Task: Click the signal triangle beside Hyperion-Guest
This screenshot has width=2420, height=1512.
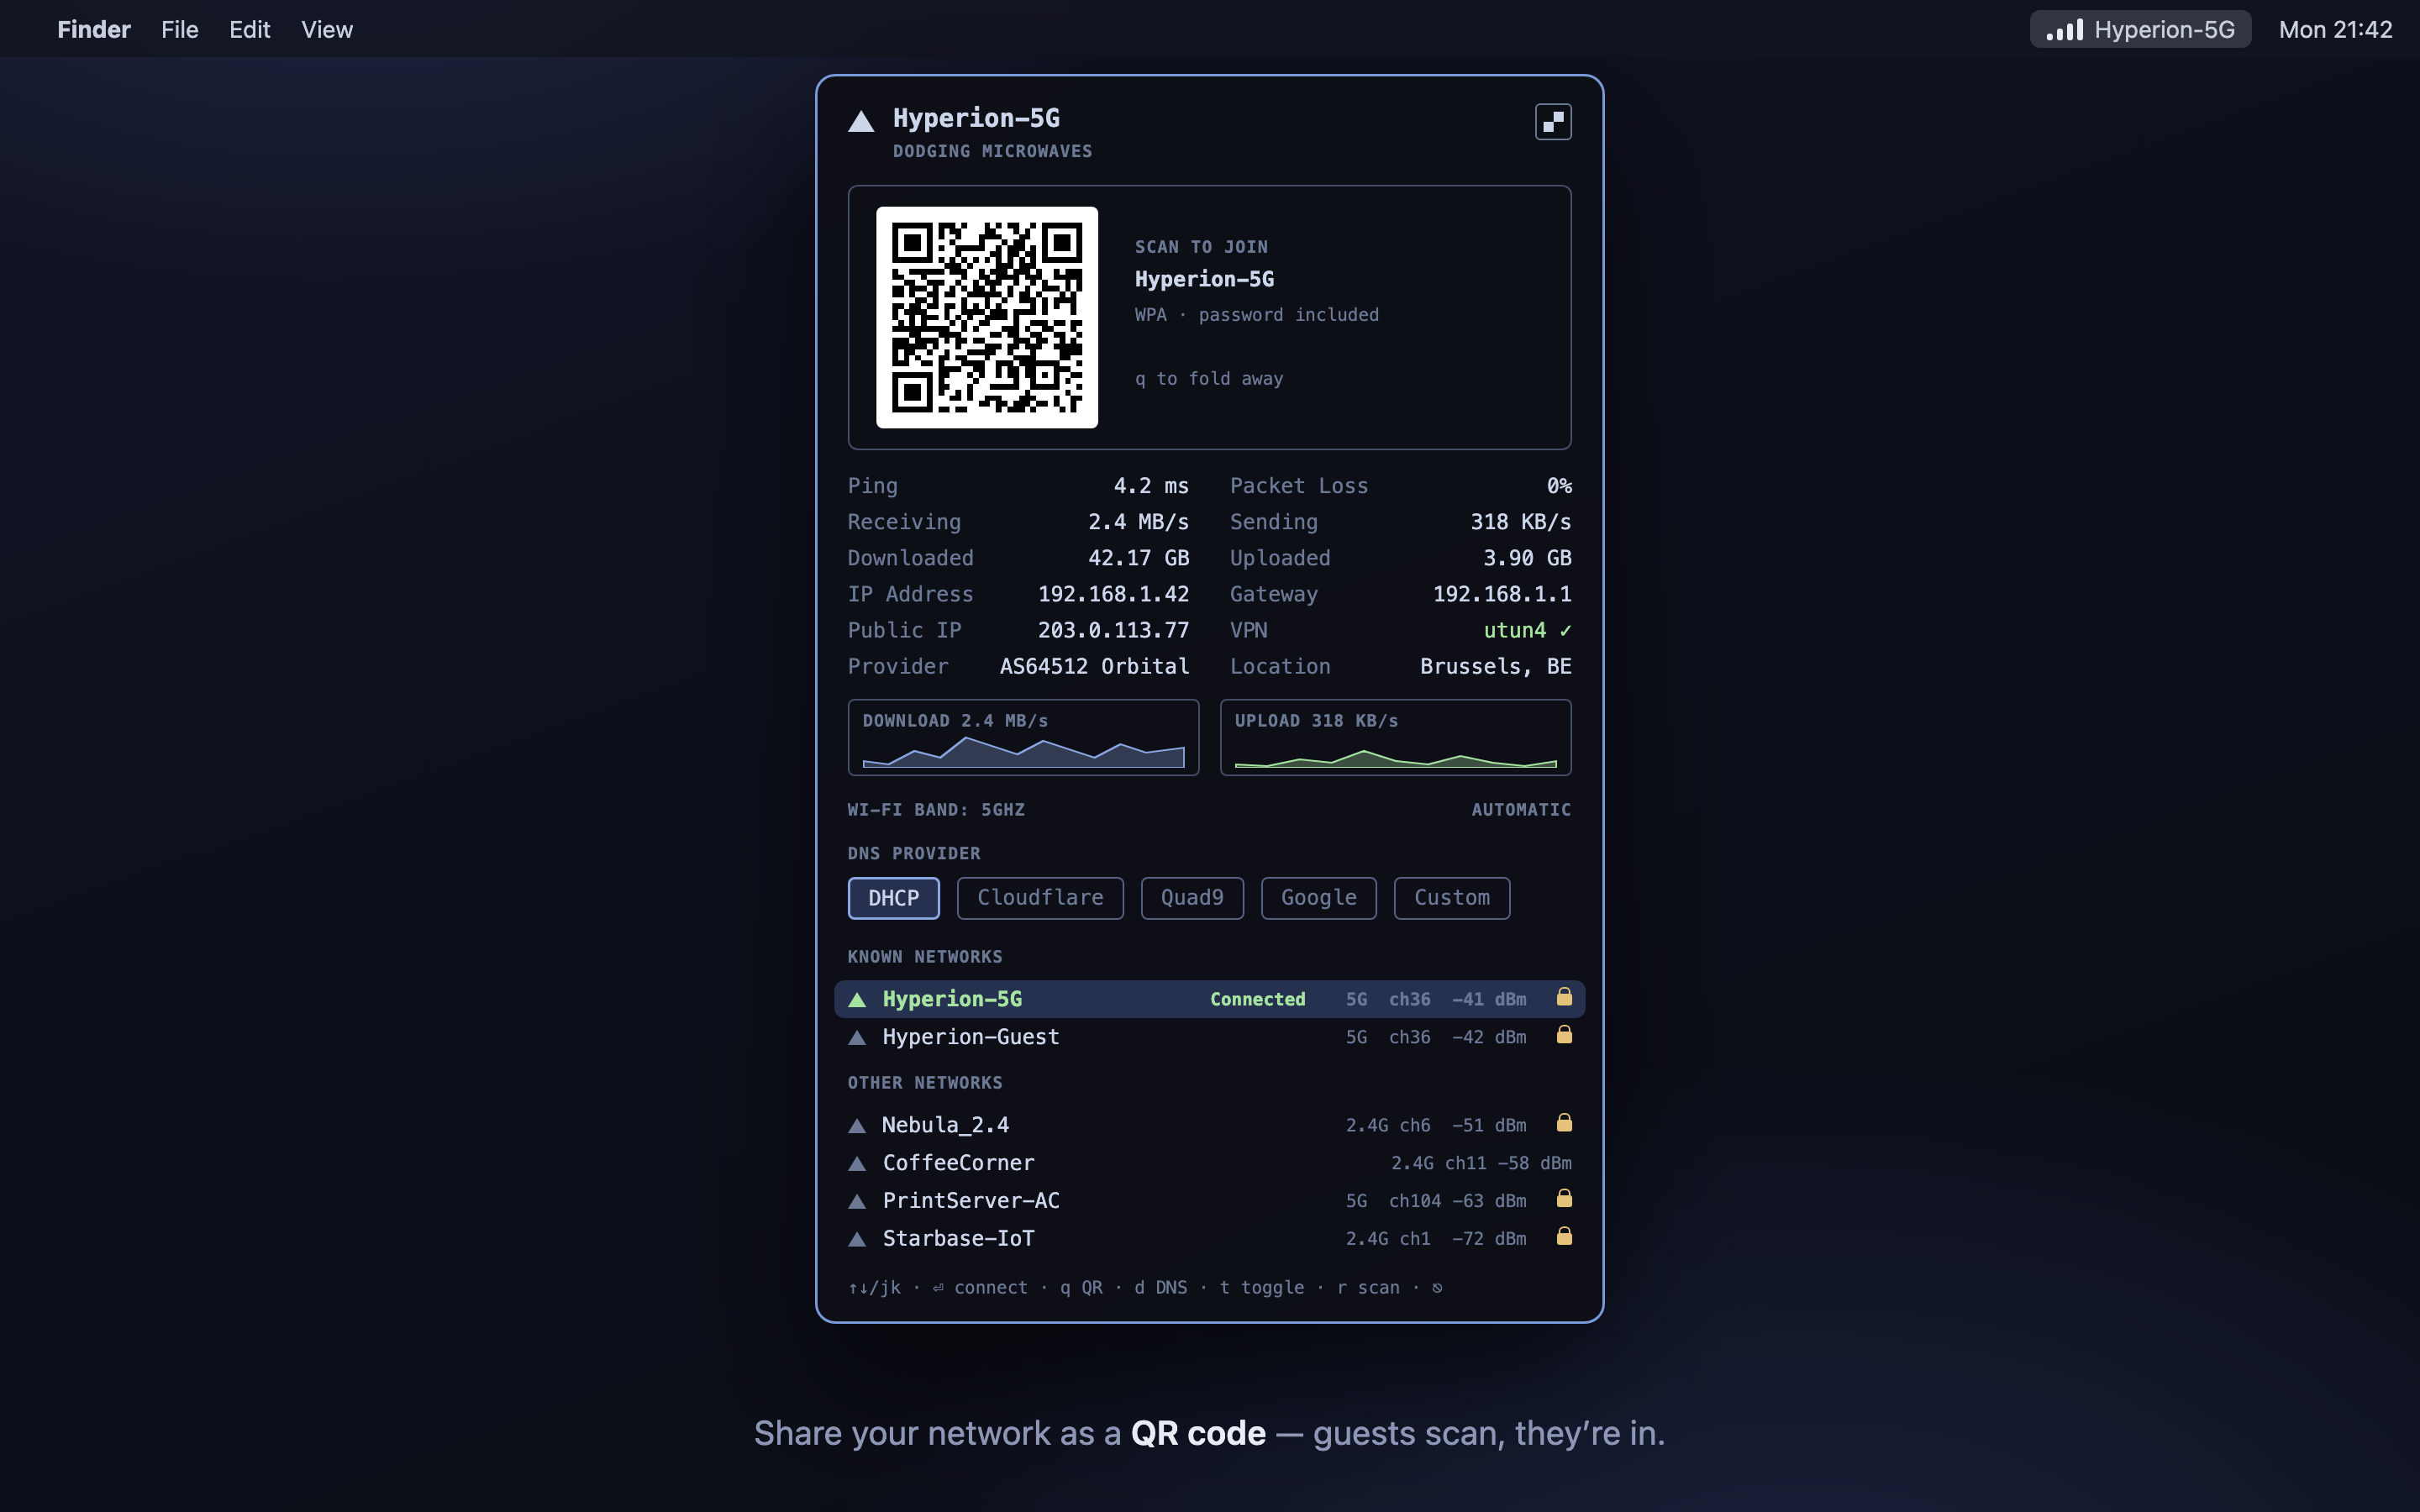Action: tap(857, 1038)
